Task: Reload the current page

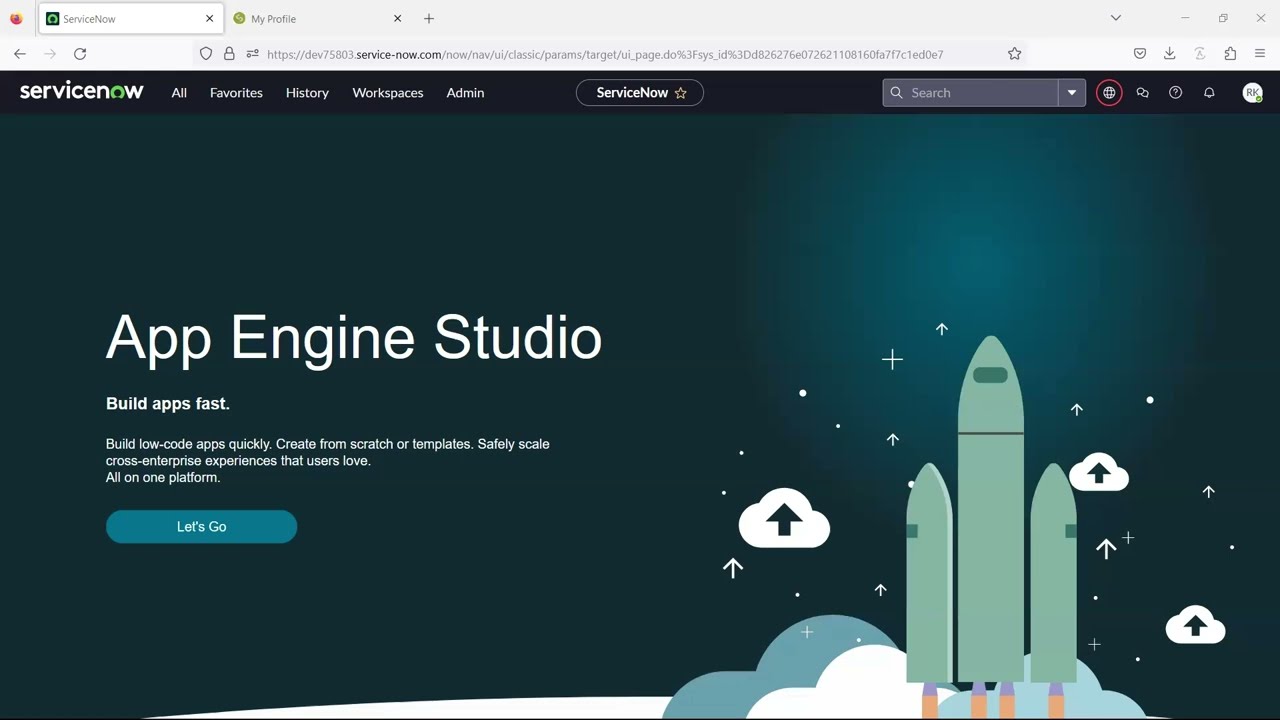Action: click(80, 54)
